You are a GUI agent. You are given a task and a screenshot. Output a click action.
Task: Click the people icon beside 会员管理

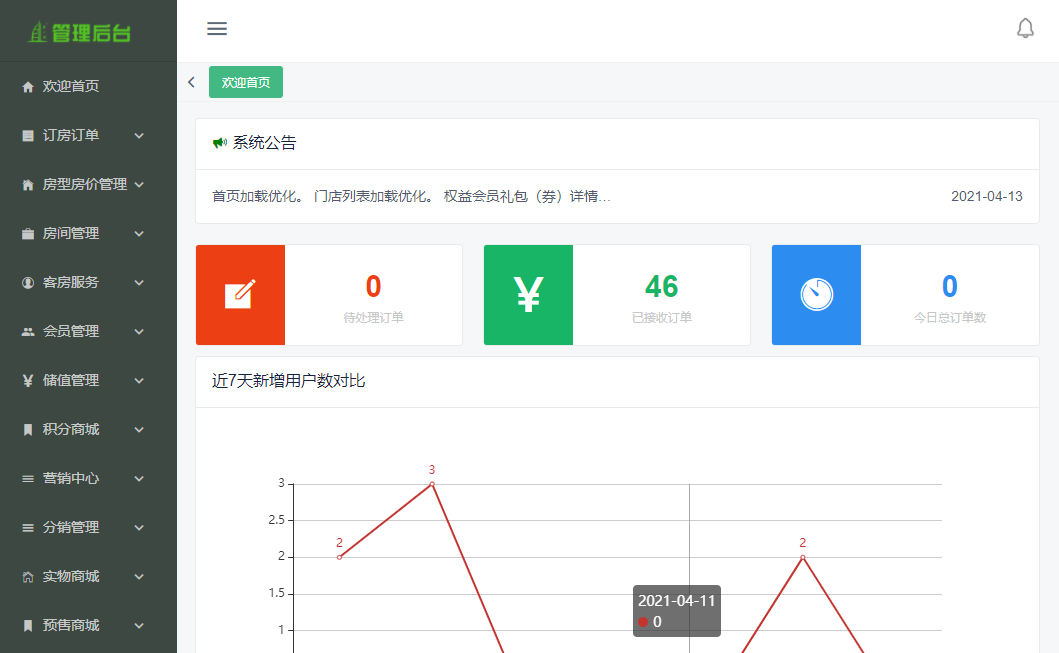[x=28, y=332]
